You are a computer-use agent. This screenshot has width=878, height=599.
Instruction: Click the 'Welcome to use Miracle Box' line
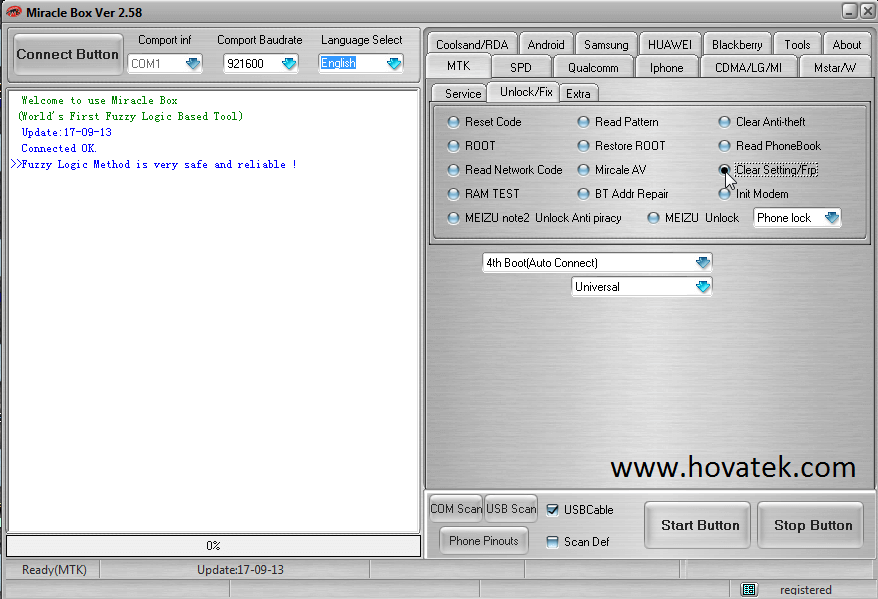(x=99, y=100)
